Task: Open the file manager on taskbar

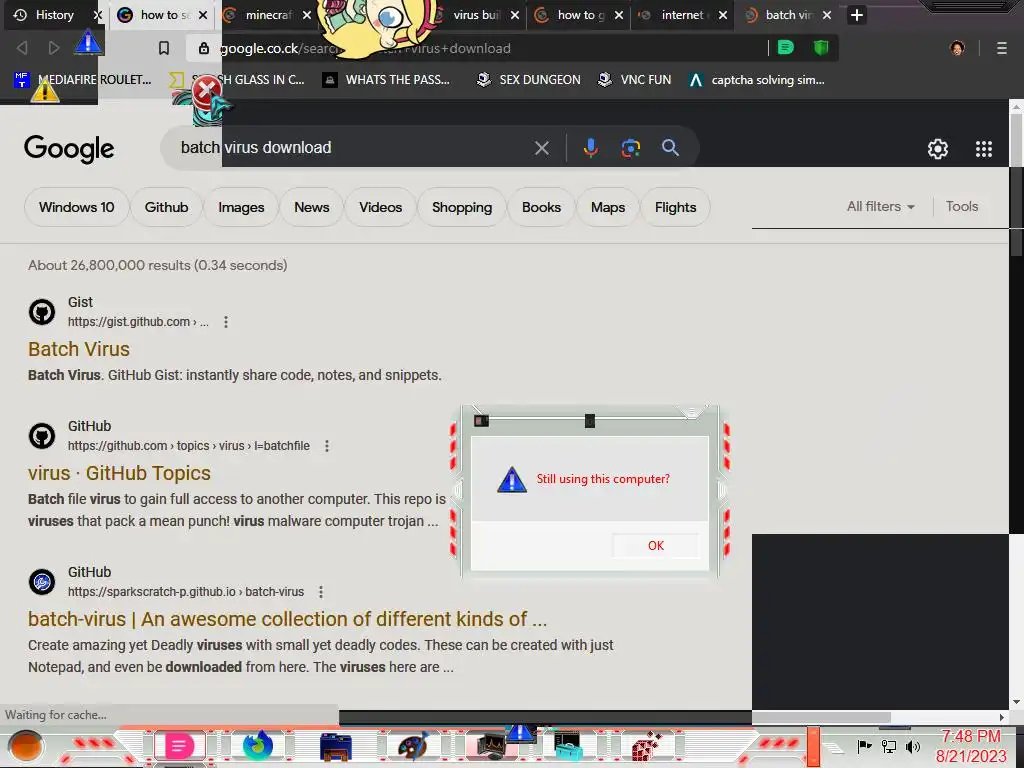Action: [336, 747]
